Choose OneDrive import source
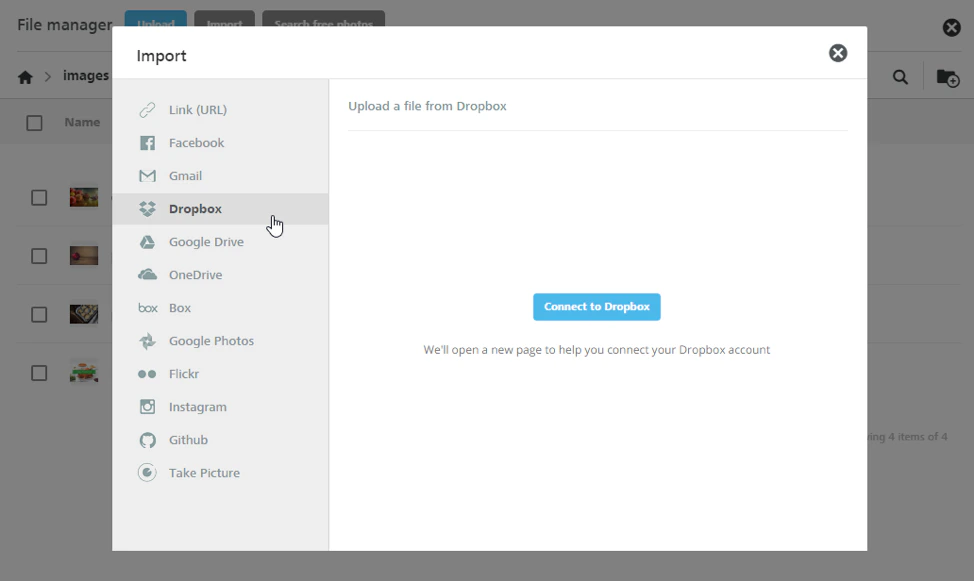The width and height of the screenshot is (974, 581). point(220,275)
